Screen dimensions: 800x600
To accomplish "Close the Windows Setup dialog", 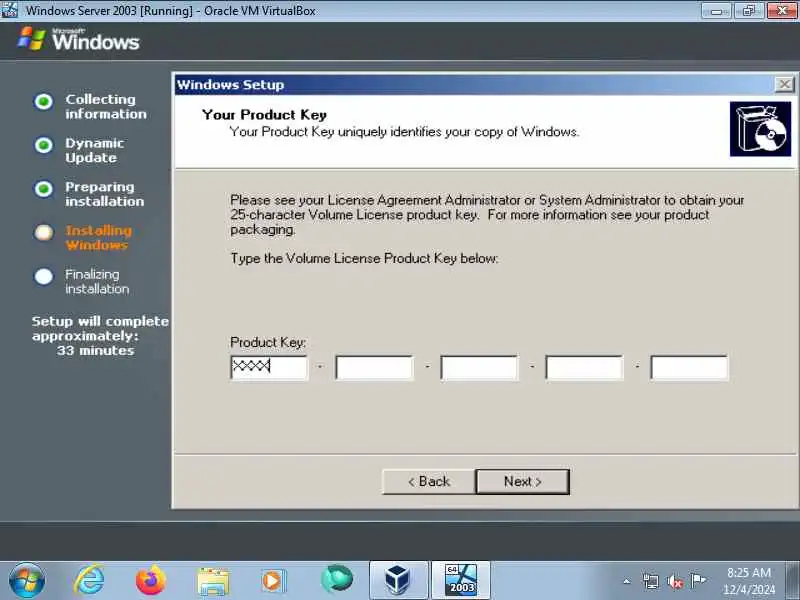I will click(x=784, y=84).
